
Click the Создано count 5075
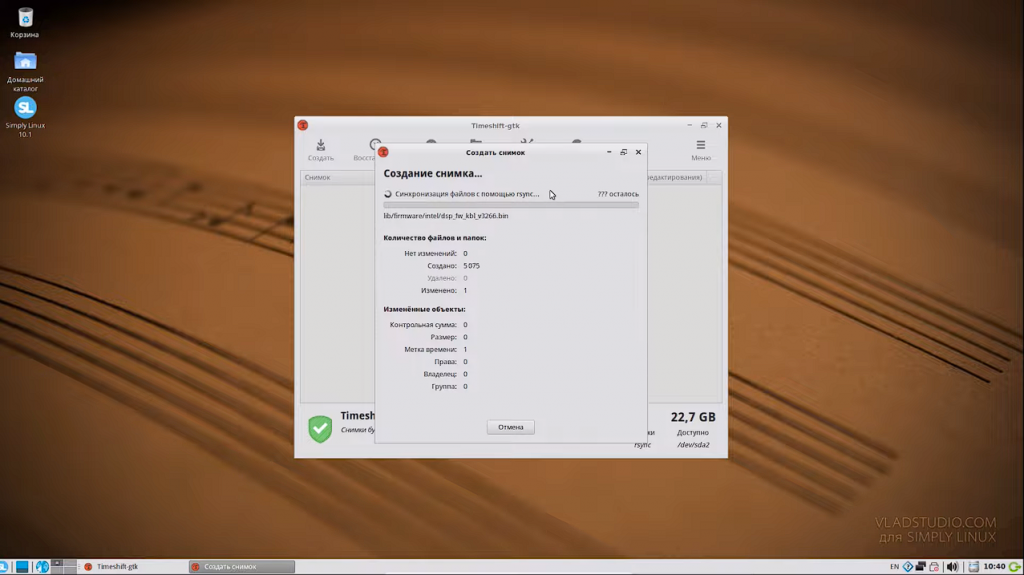(x=472, y=266)
